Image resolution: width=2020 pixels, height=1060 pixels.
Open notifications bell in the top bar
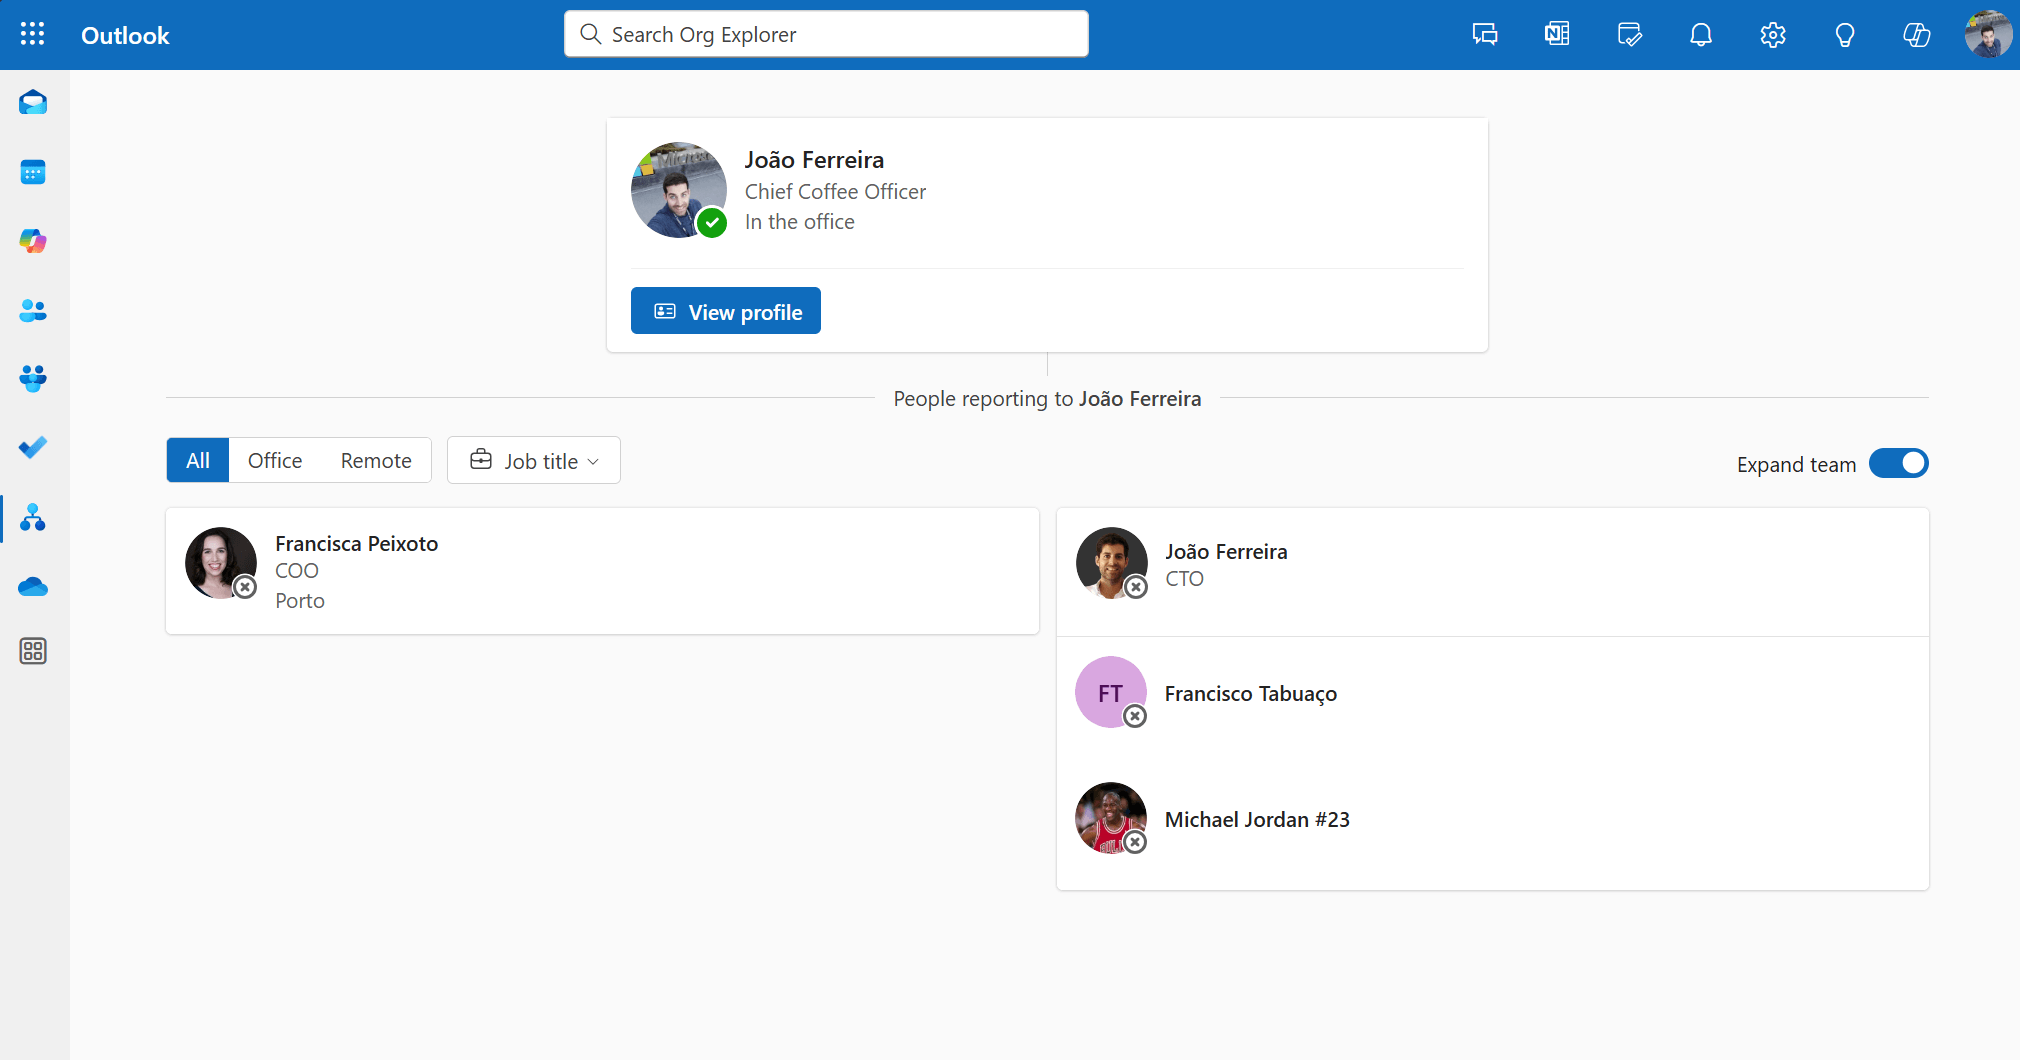pyautogui.click(x=1700, y=34)
